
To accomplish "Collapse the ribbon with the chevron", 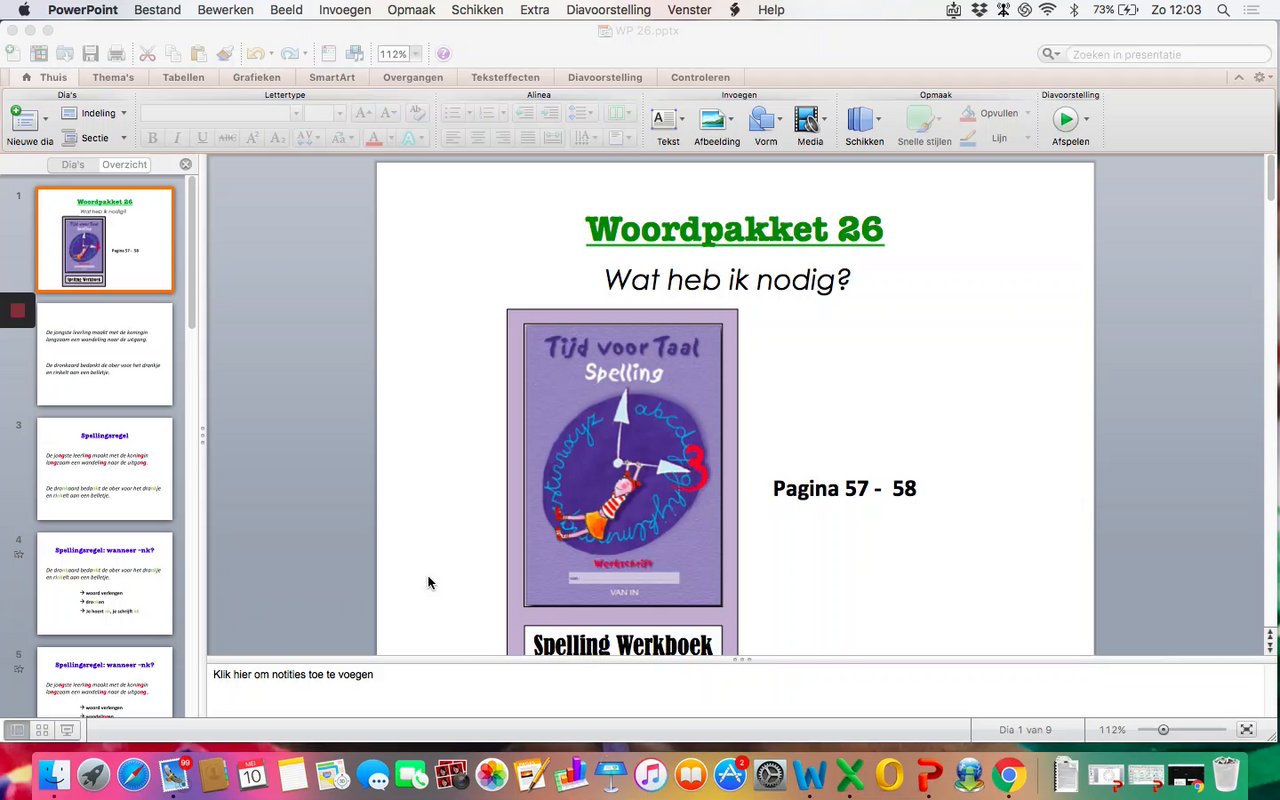I will click(x=1239, y=77).
